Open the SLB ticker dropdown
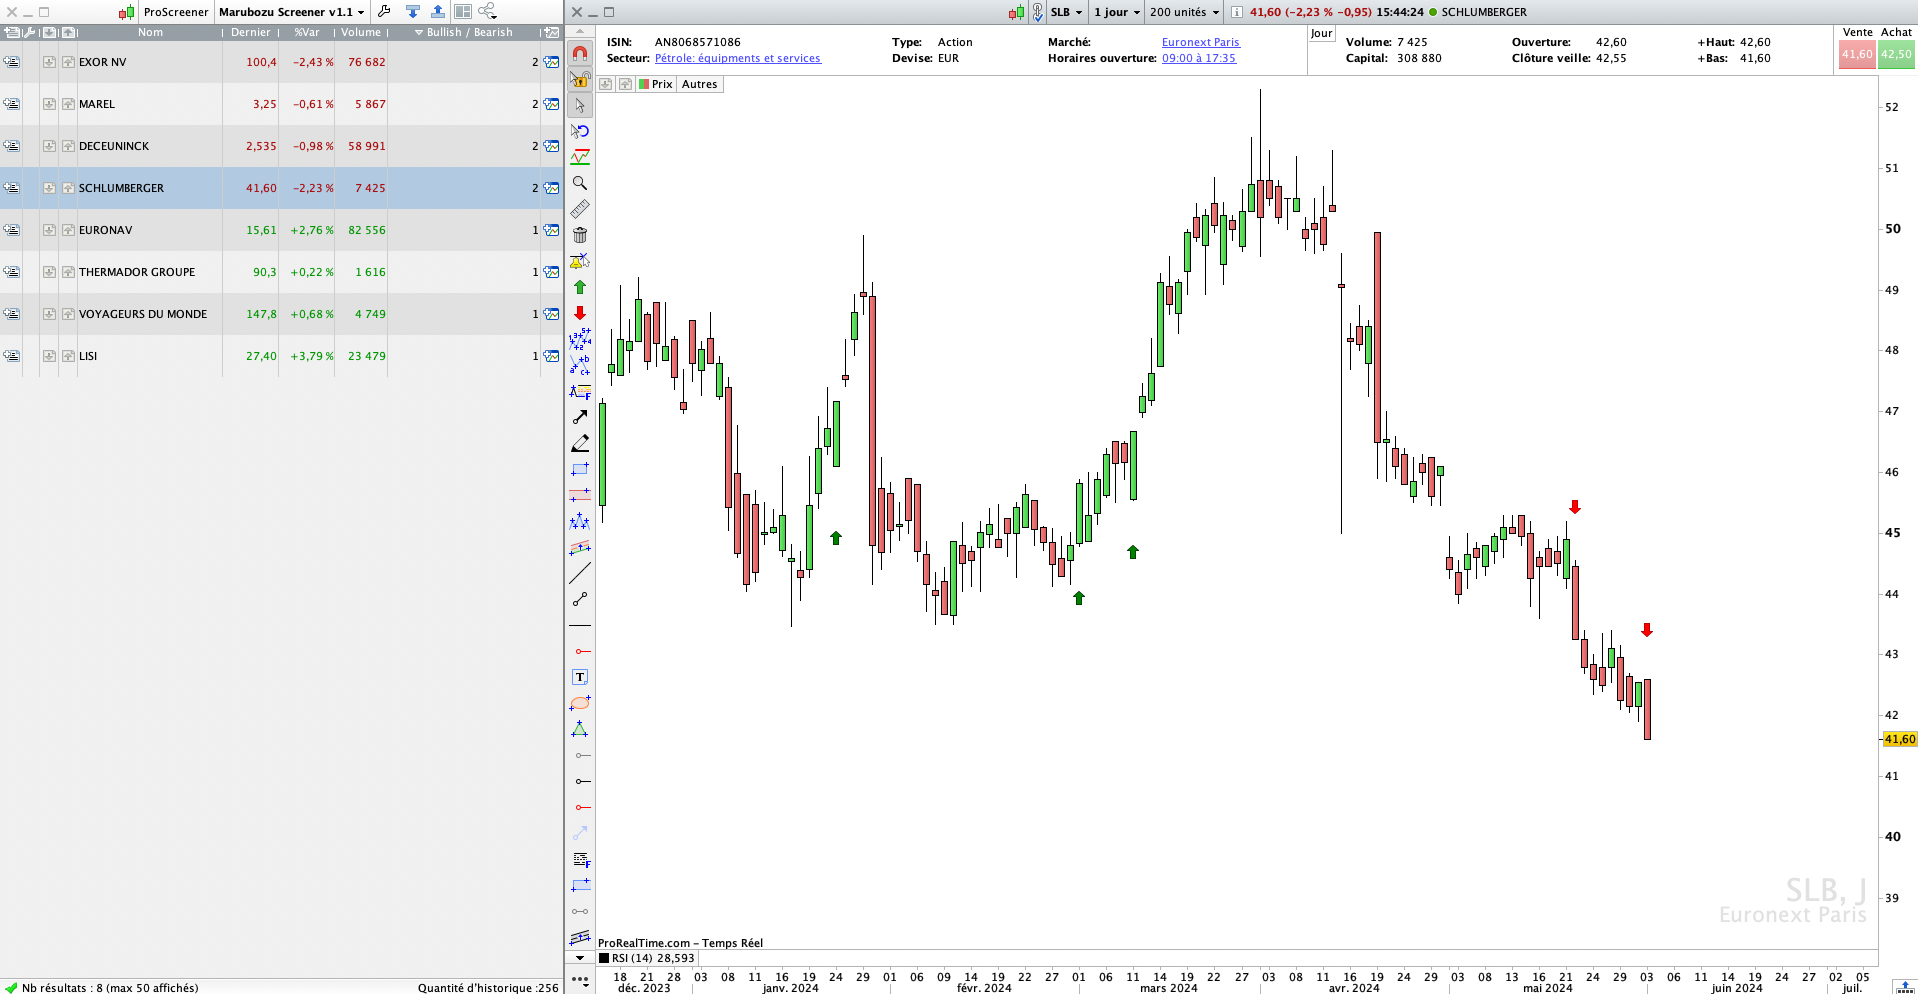Viewport: 1918px width, 994px height. click(1066, 12)
